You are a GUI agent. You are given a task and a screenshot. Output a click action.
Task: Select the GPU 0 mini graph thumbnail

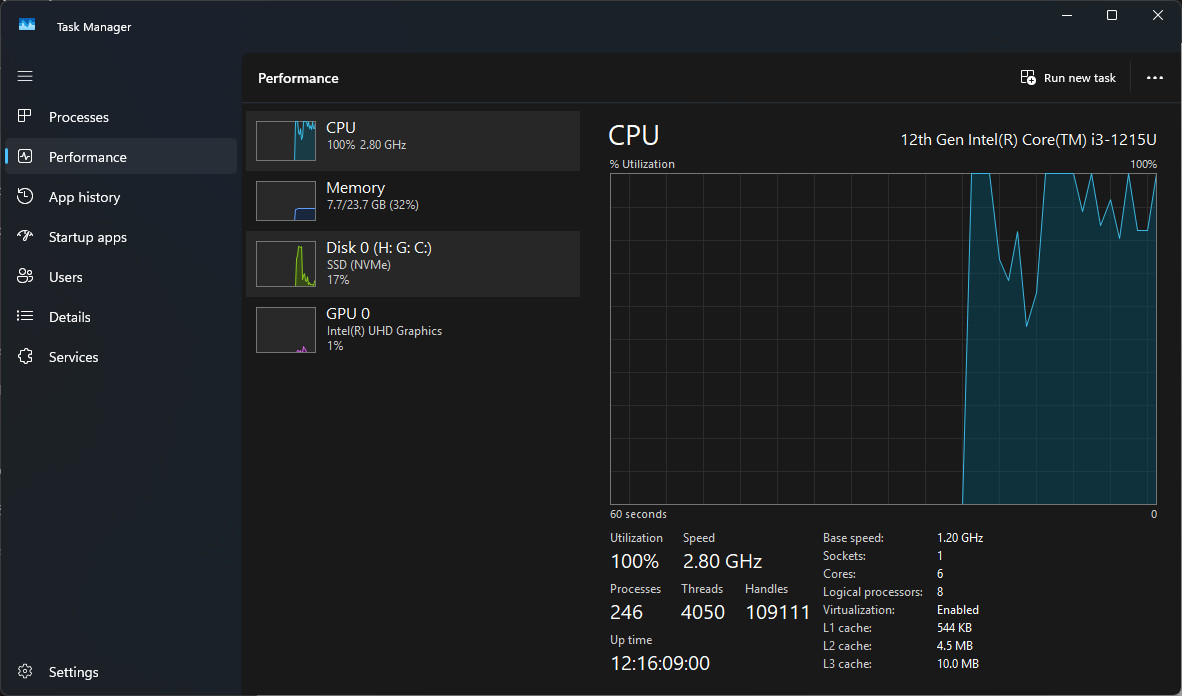286,330
